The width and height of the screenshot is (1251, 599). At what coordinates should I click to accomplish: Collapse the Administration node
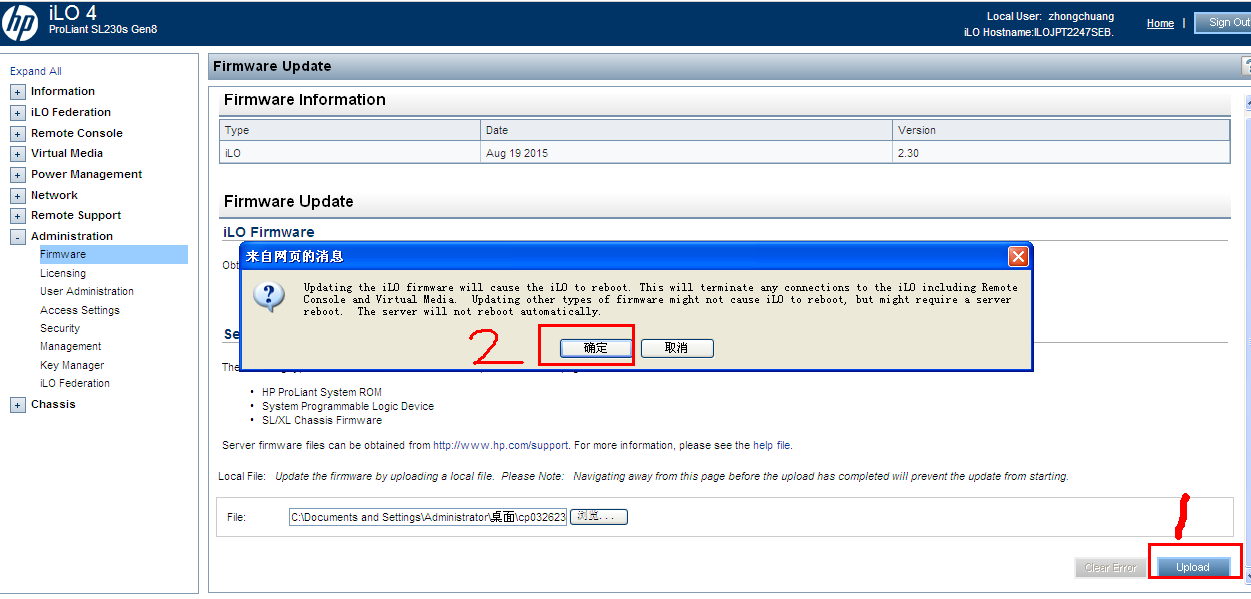pos(17,237)
